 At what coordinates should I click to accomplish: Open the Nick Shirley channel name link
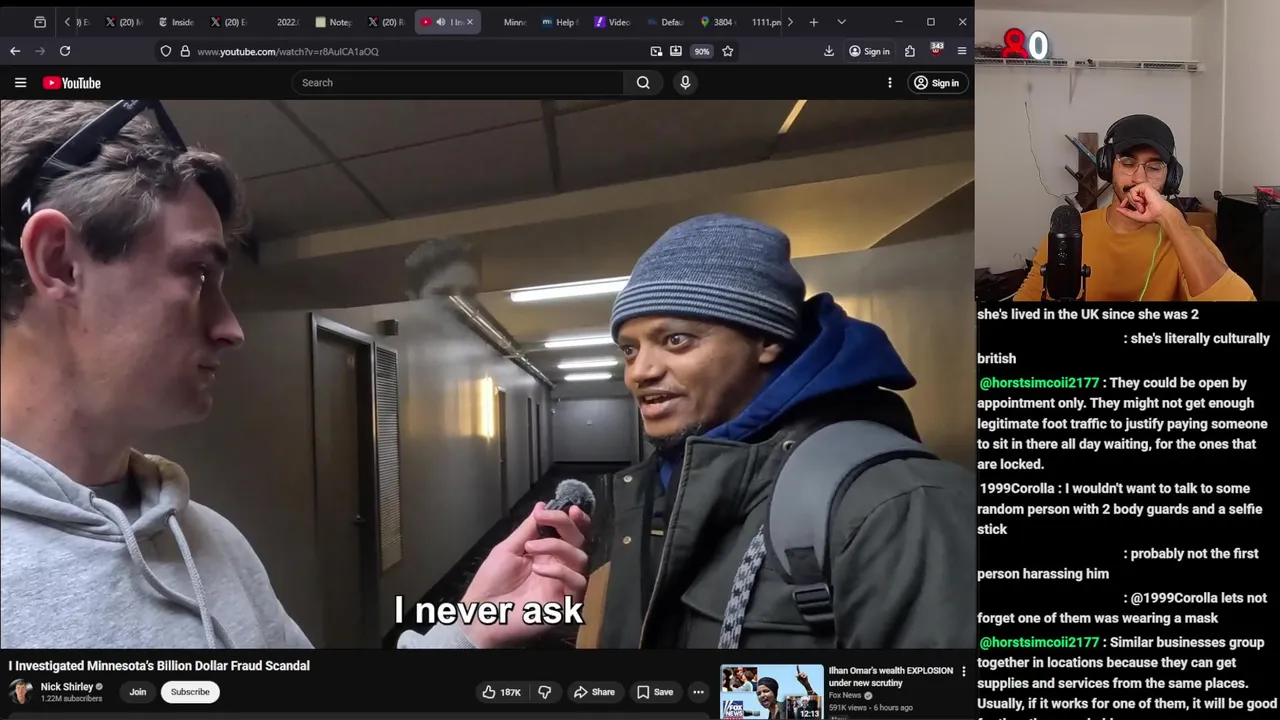point(66,687)
